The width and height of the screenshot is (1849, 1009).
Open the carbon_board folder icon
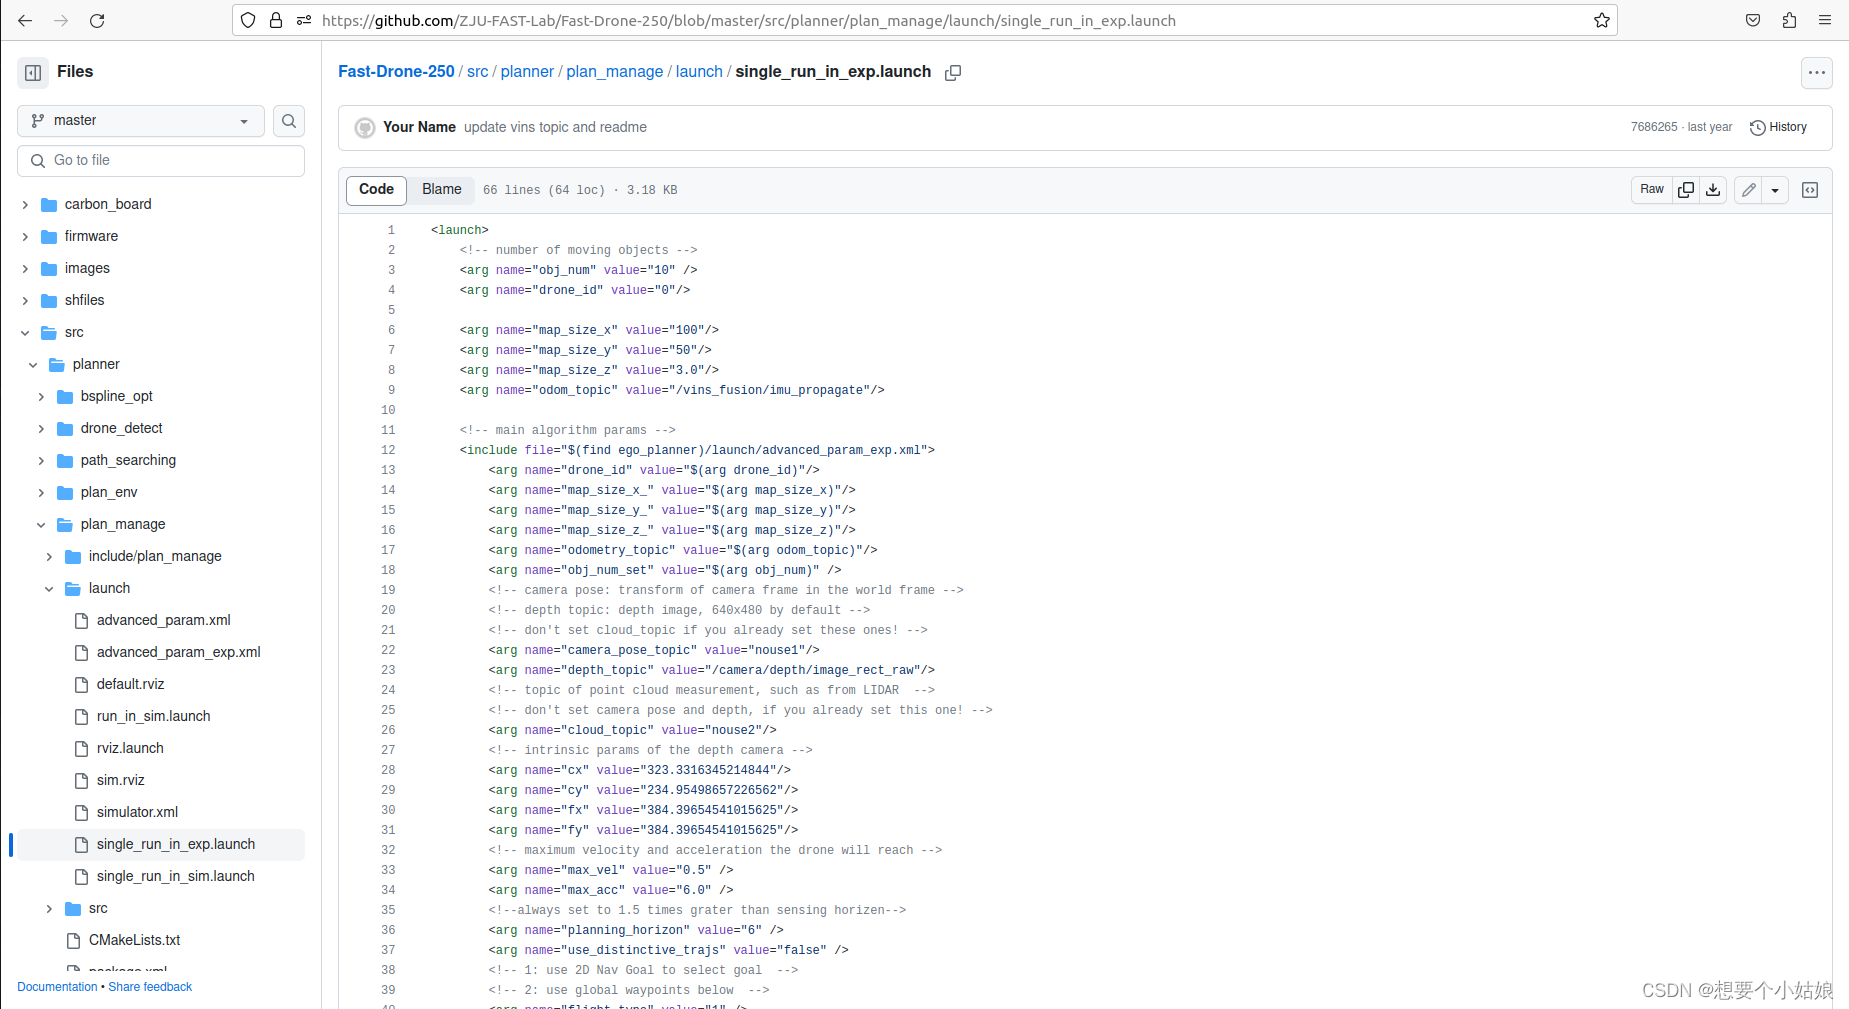pyautogui.click(x=49, y=204)
